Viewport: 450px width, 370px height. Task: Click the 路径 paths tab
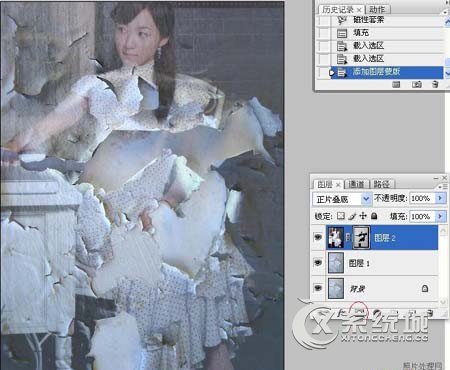[x=382, y=184]
